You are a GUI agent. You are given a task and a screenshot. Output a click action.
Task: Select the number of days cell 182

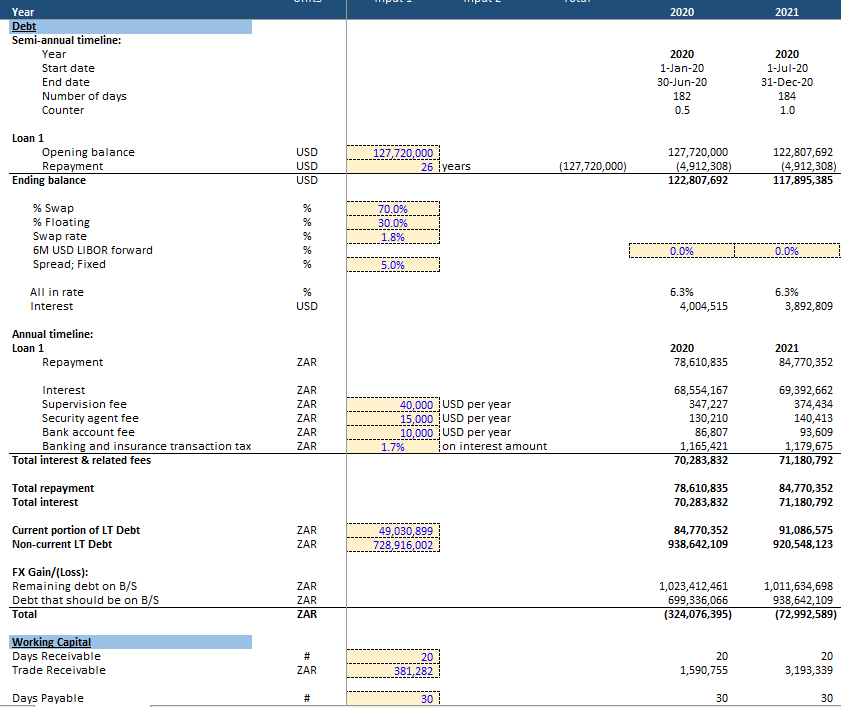(x=682, y=96)
